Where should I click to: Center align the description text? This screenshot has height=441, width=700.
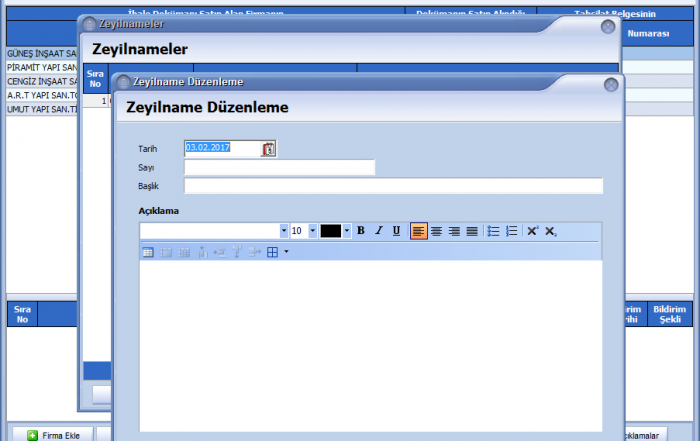click(436, 231)
